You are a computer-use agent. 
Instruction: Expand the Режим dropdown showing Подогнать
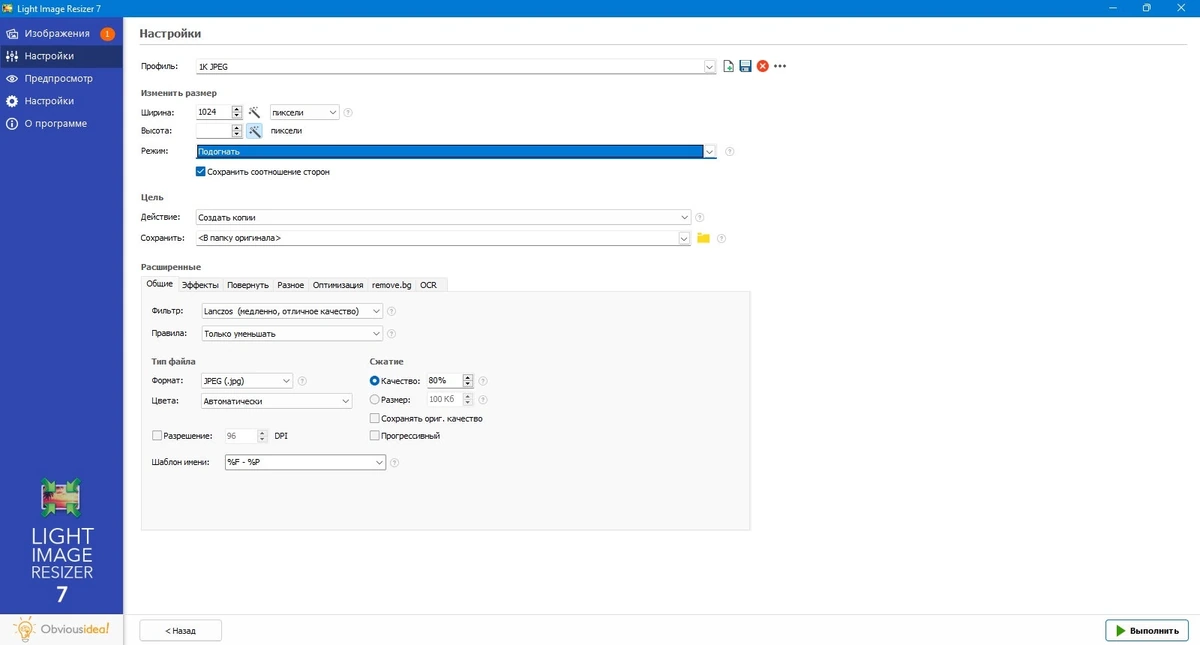pyautogui.click(x=710, y=152)
